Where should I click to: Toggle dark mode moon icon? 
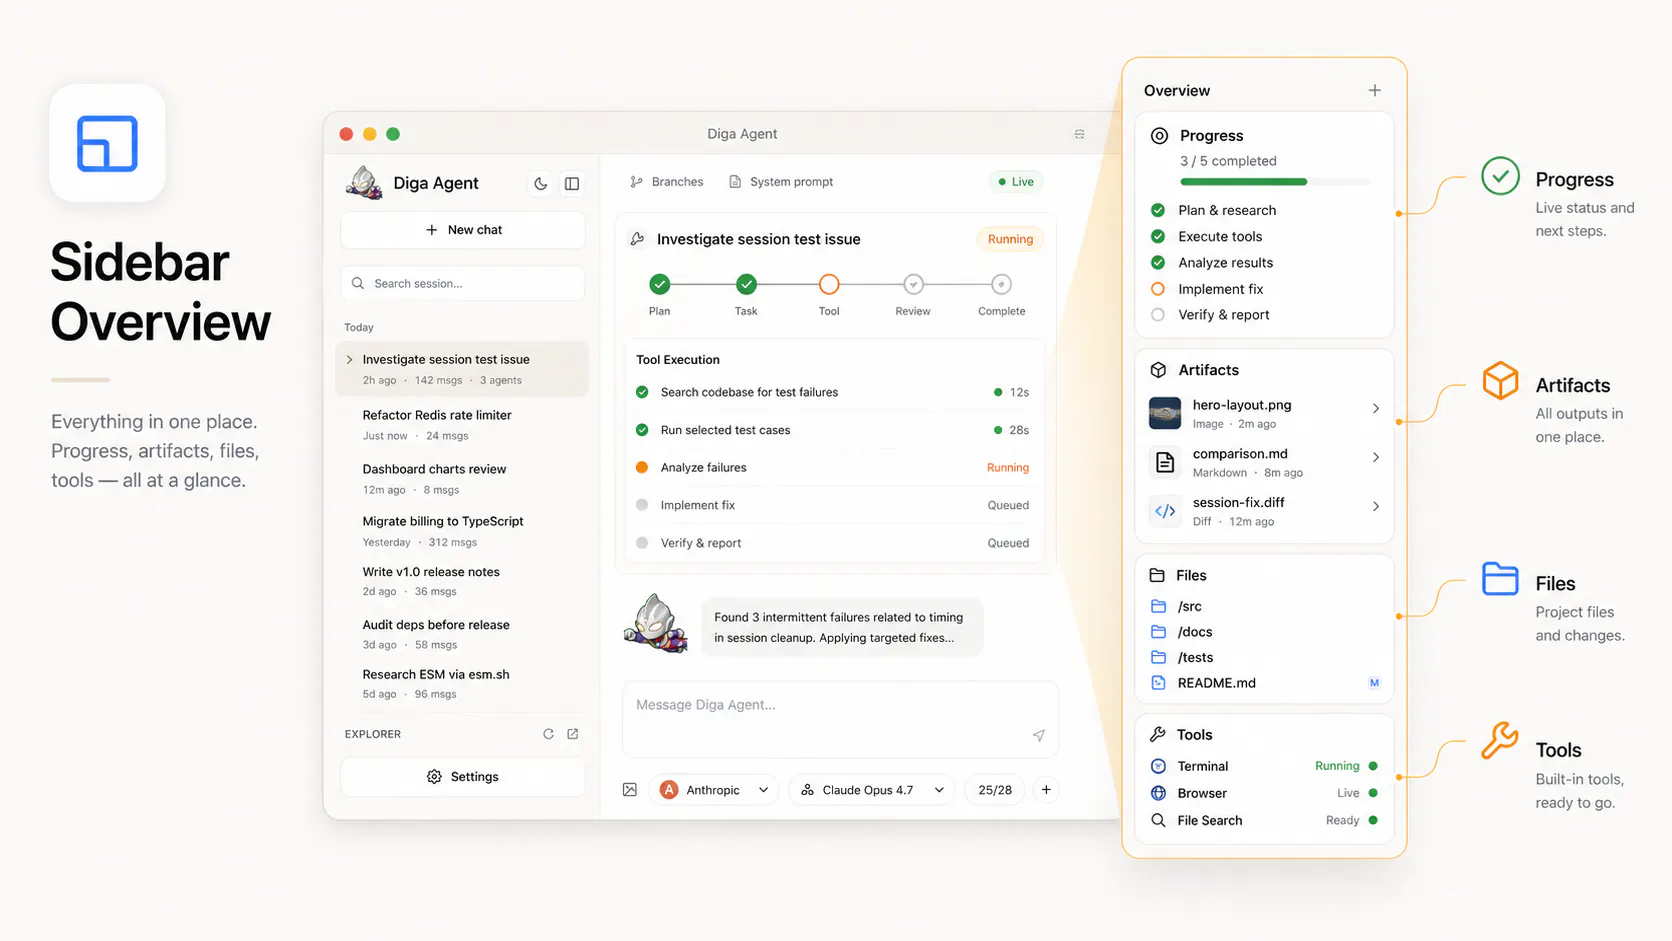click(540, 184)
